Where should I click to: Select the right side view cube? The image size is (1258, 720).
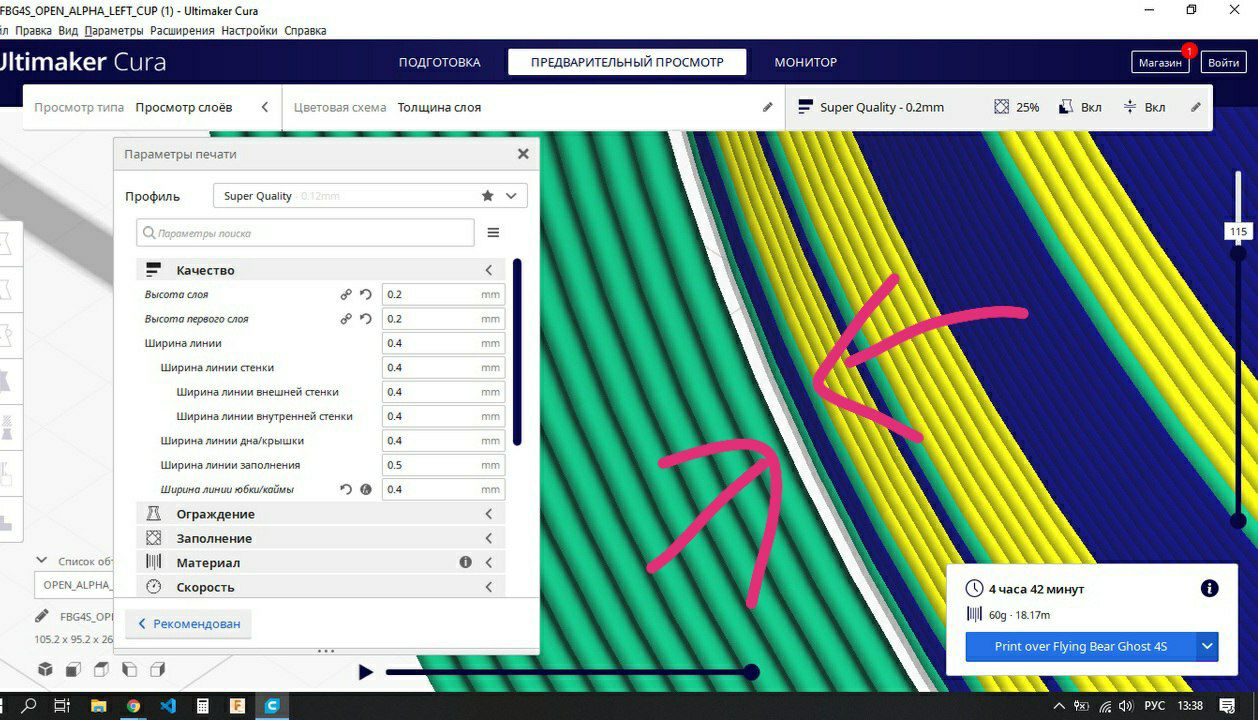pos(157,669)
